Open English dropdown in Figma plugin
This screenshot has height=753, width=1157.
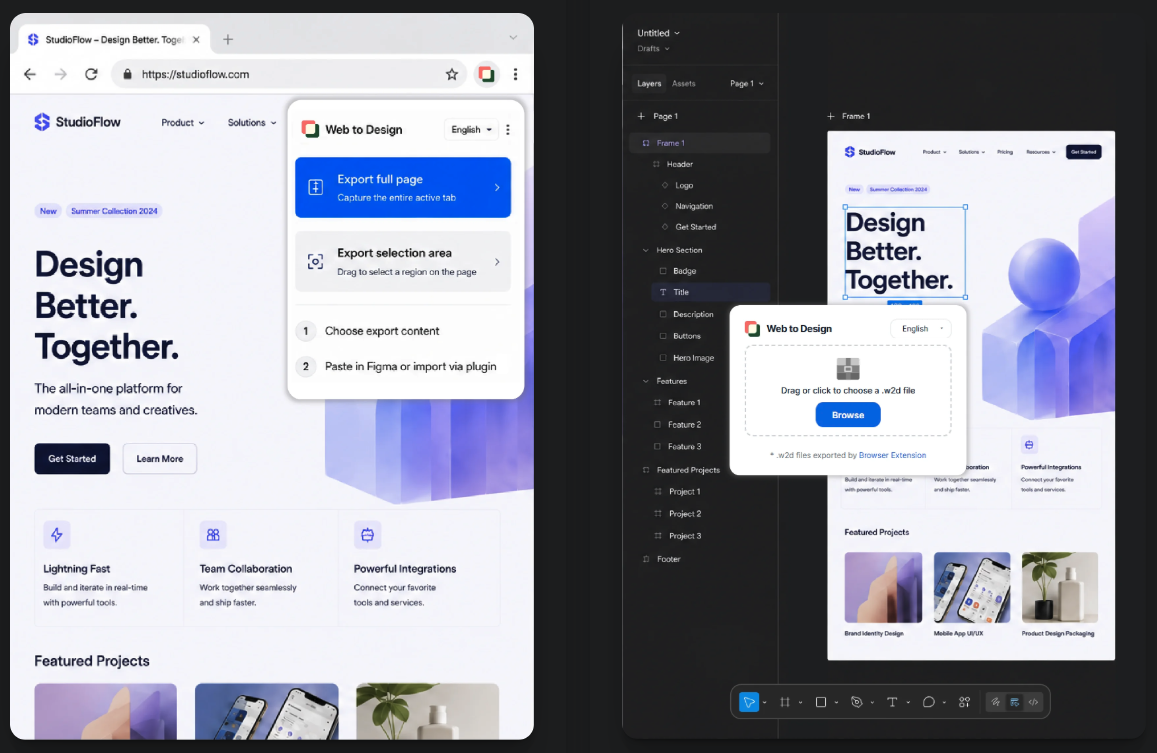(x=920, y=329)
